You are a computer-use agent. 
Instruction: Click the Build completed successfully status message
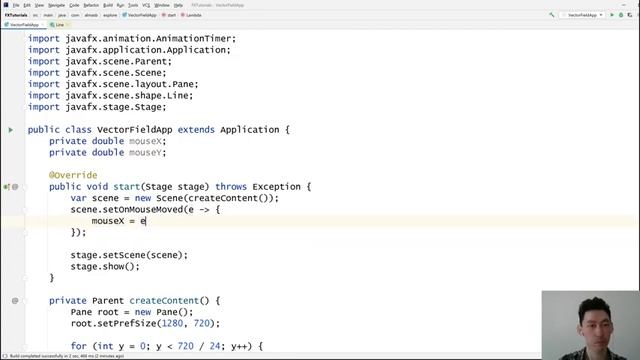click(67, 356)
